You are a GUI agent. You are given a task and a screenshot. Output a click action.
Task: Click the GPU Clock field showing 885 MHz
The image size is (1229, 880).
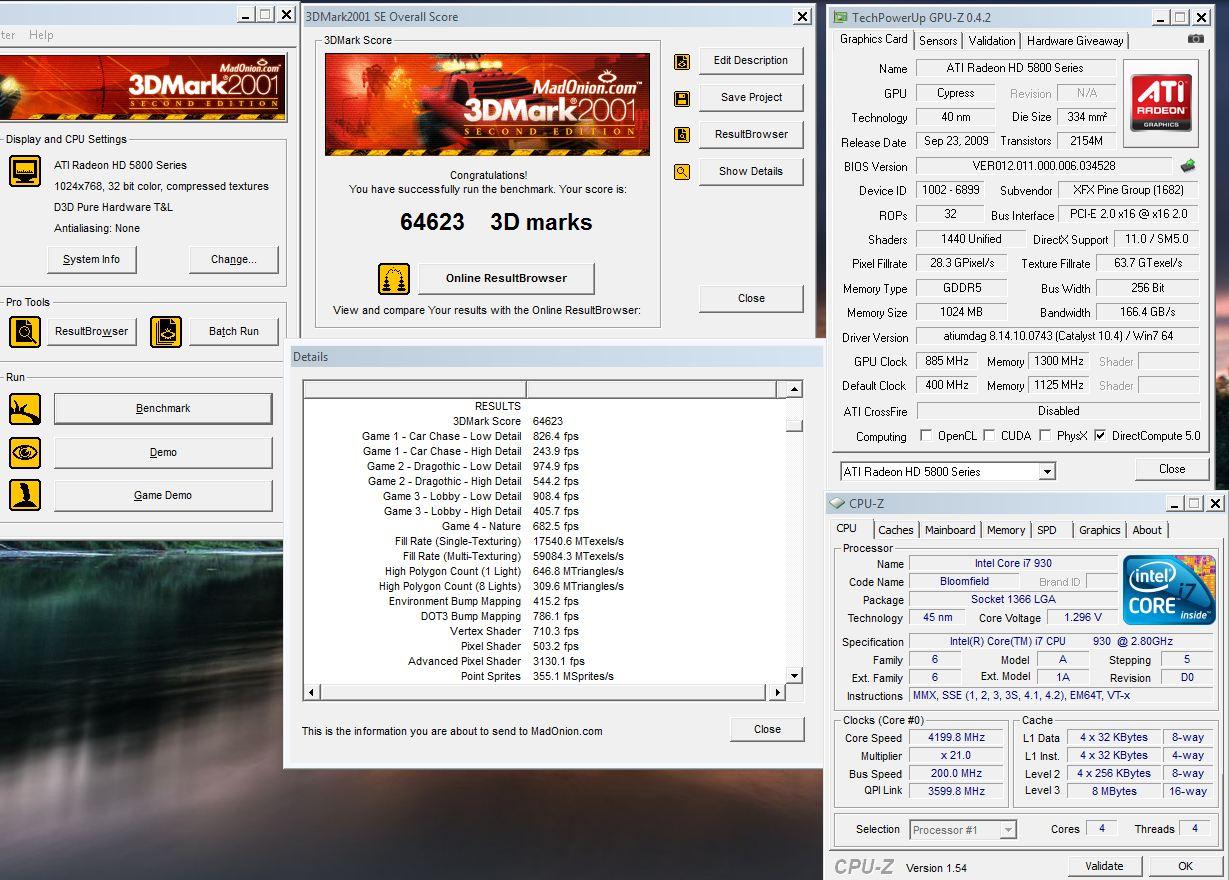pyautogui.click(x=949, y=361)
